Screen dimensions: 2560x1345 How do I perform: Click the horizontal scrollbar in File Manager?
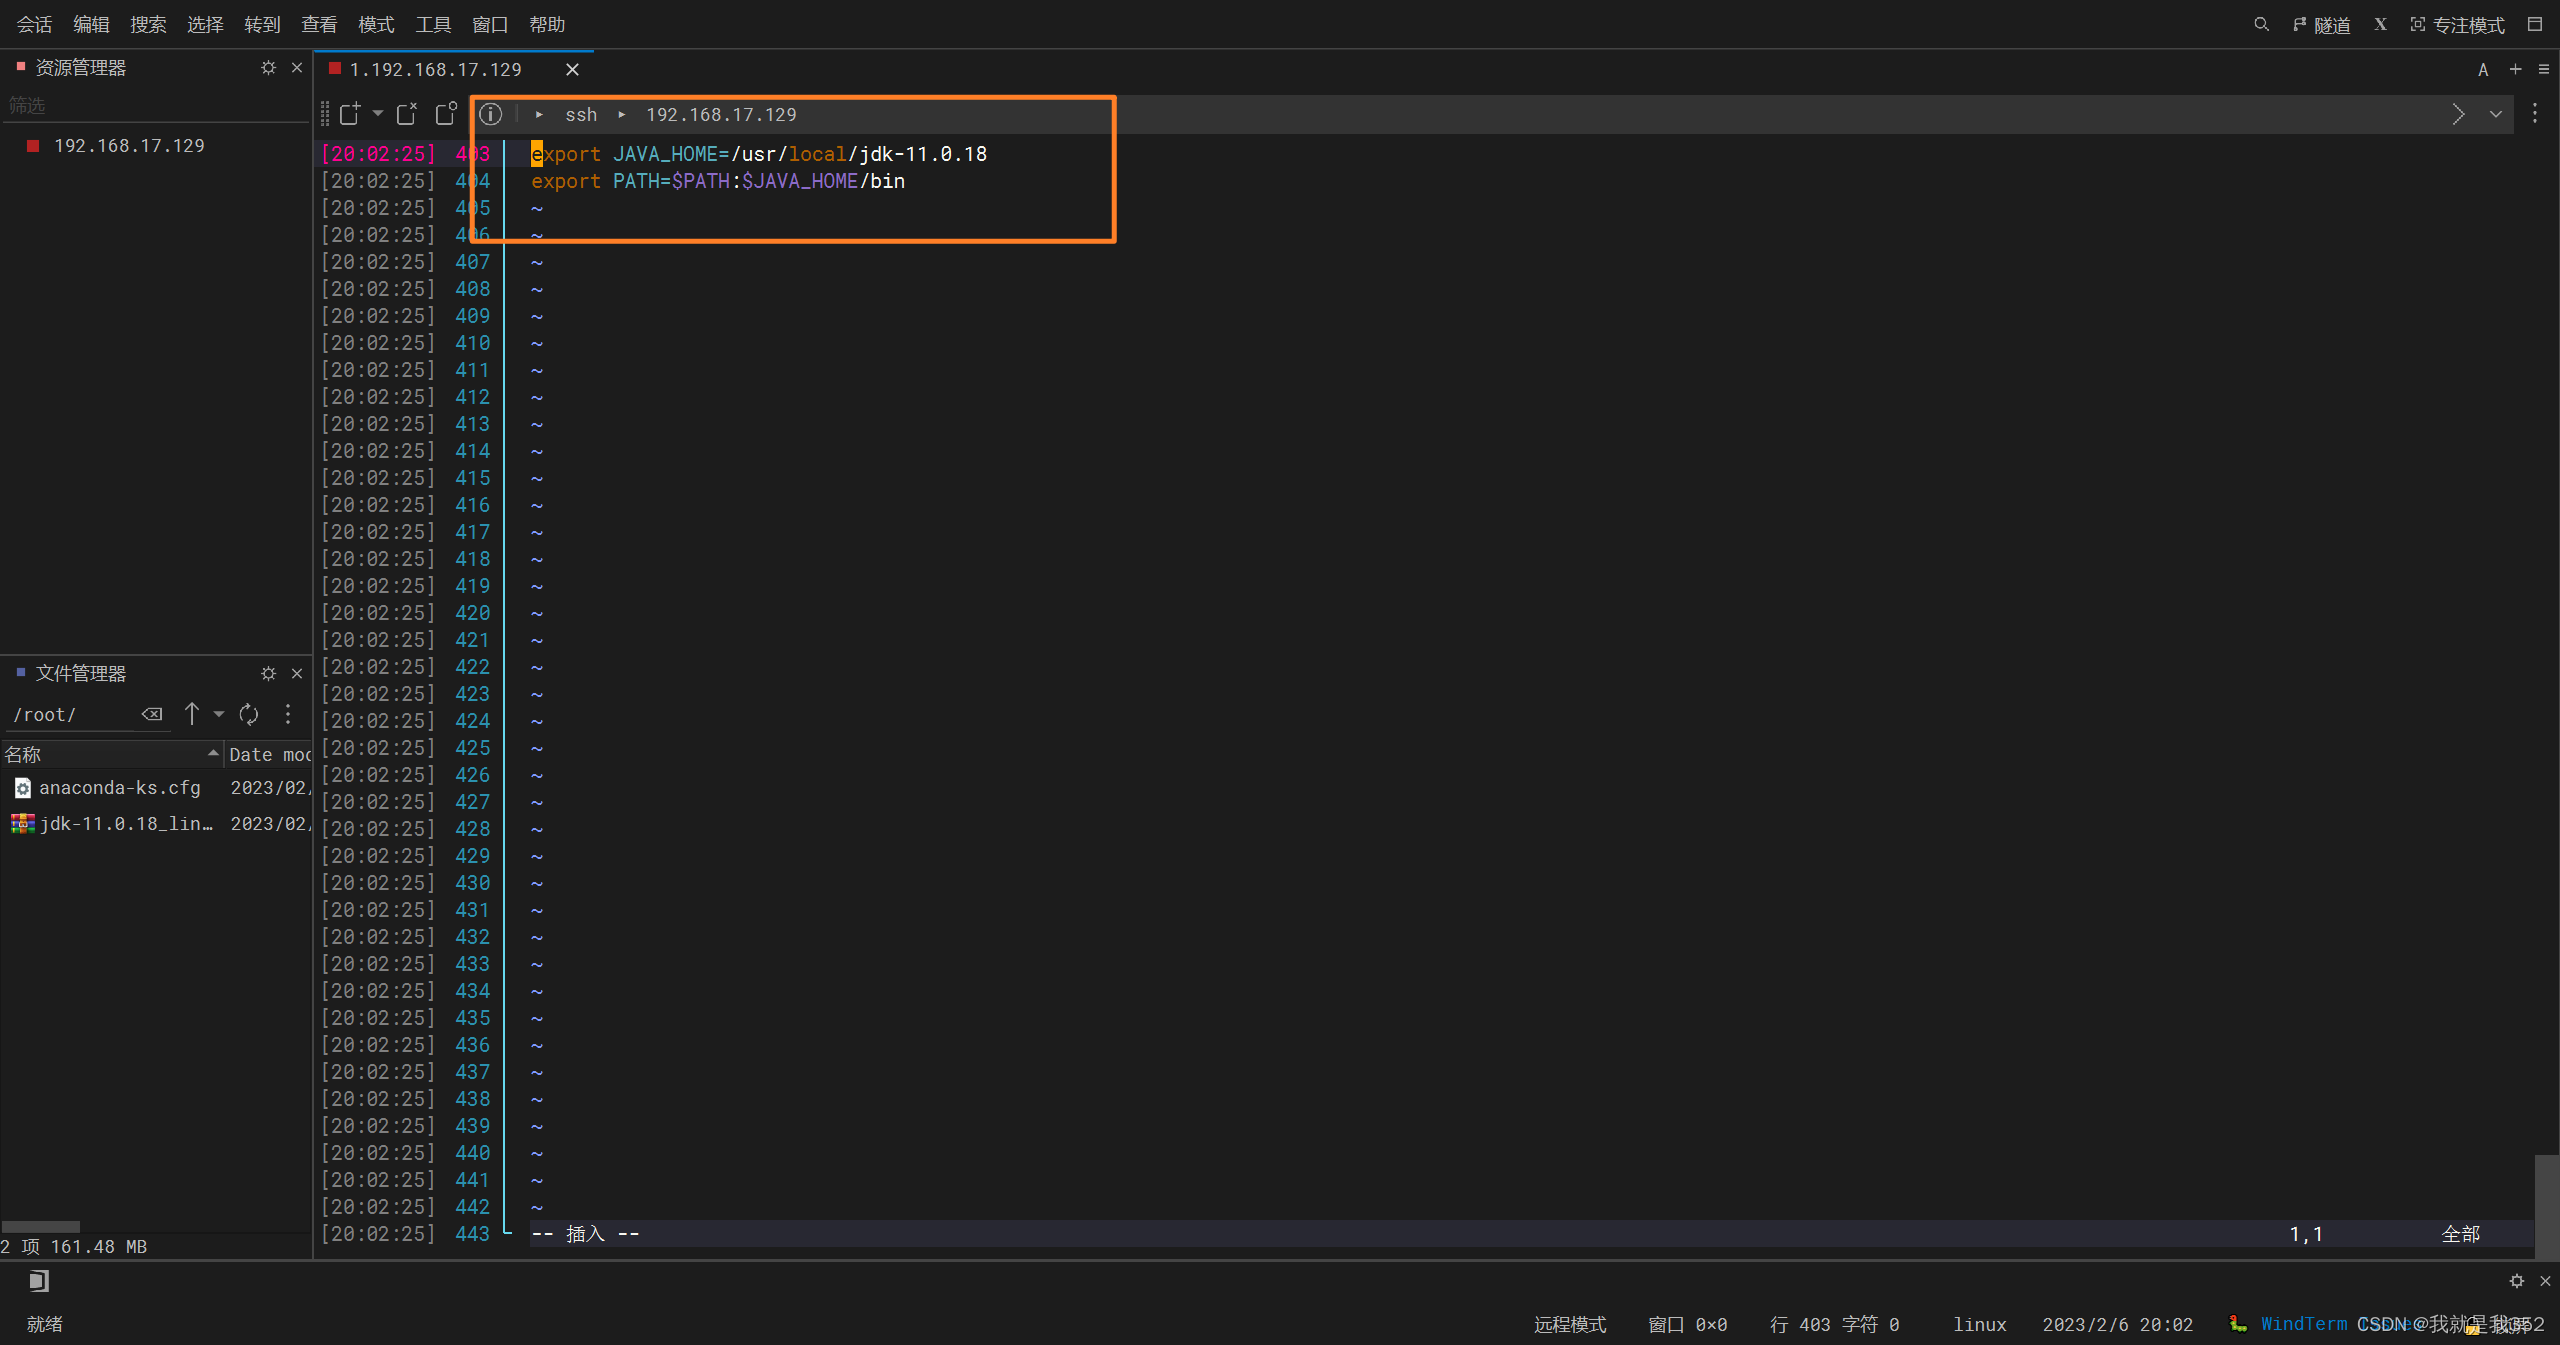tap(41, 1226)
